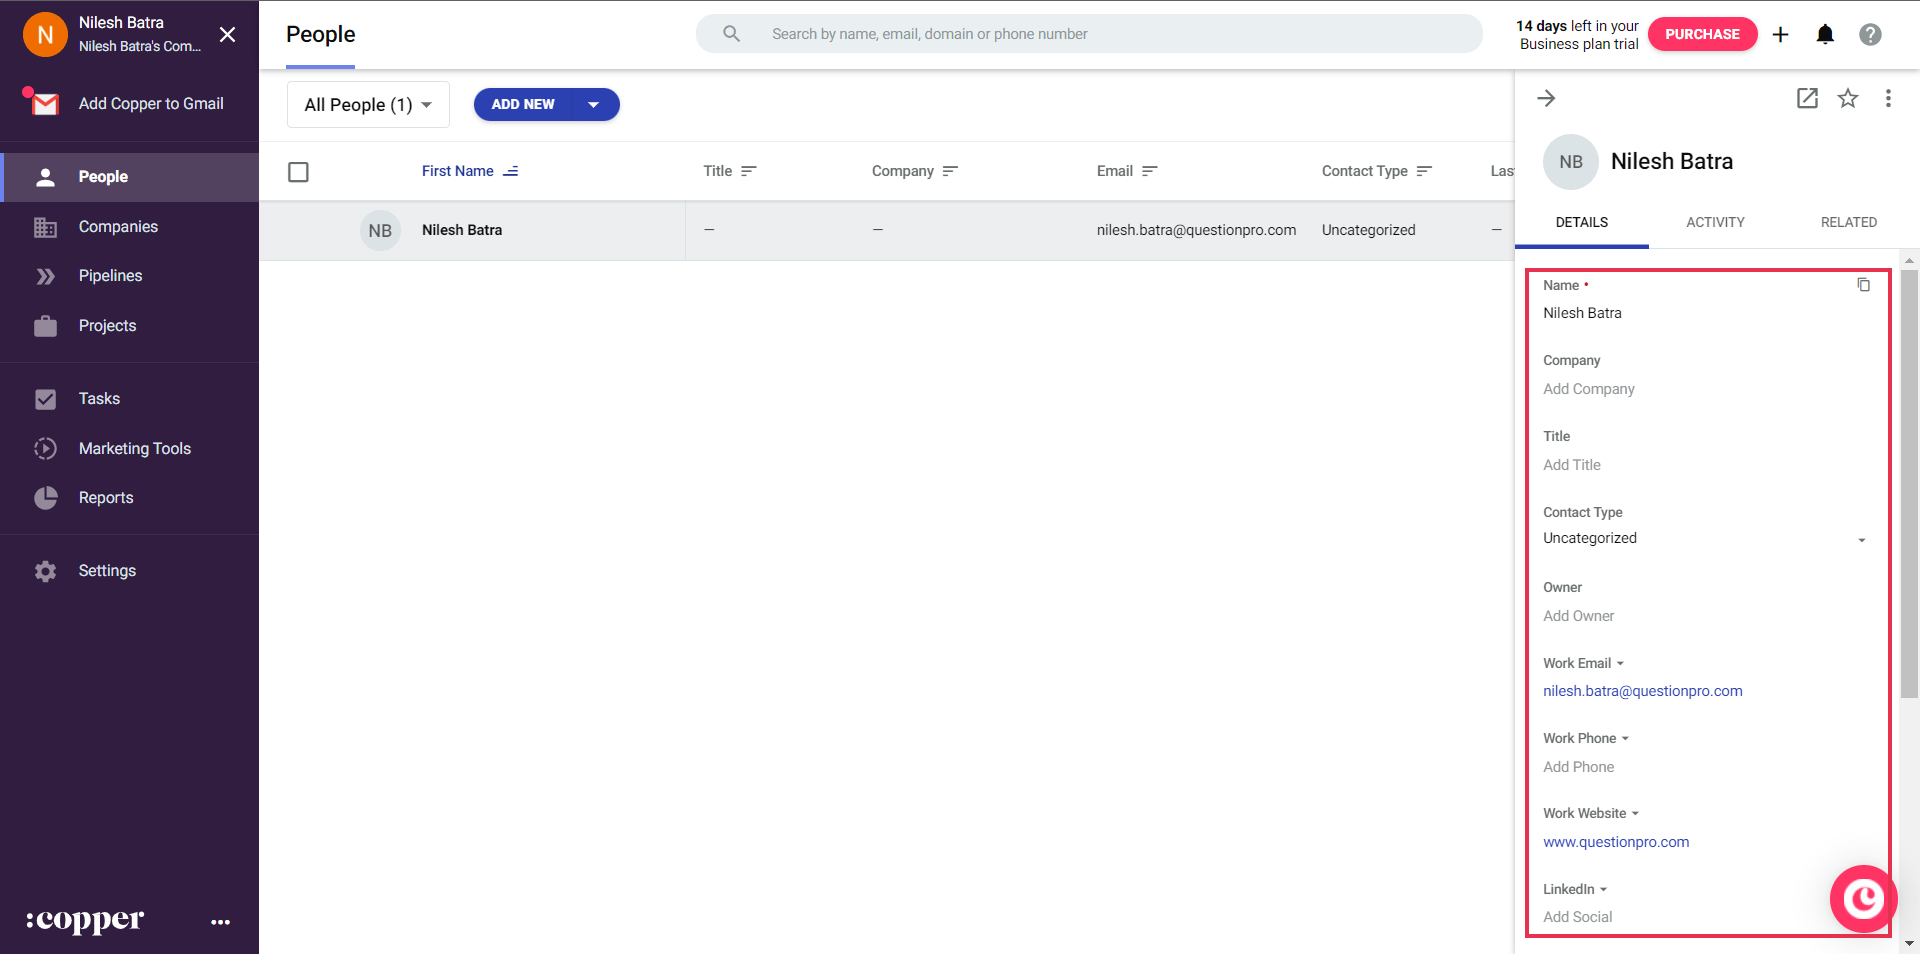Viewport: 1920px width, 954px height.
Task: Click inside the search bar
Action: 1090,33
